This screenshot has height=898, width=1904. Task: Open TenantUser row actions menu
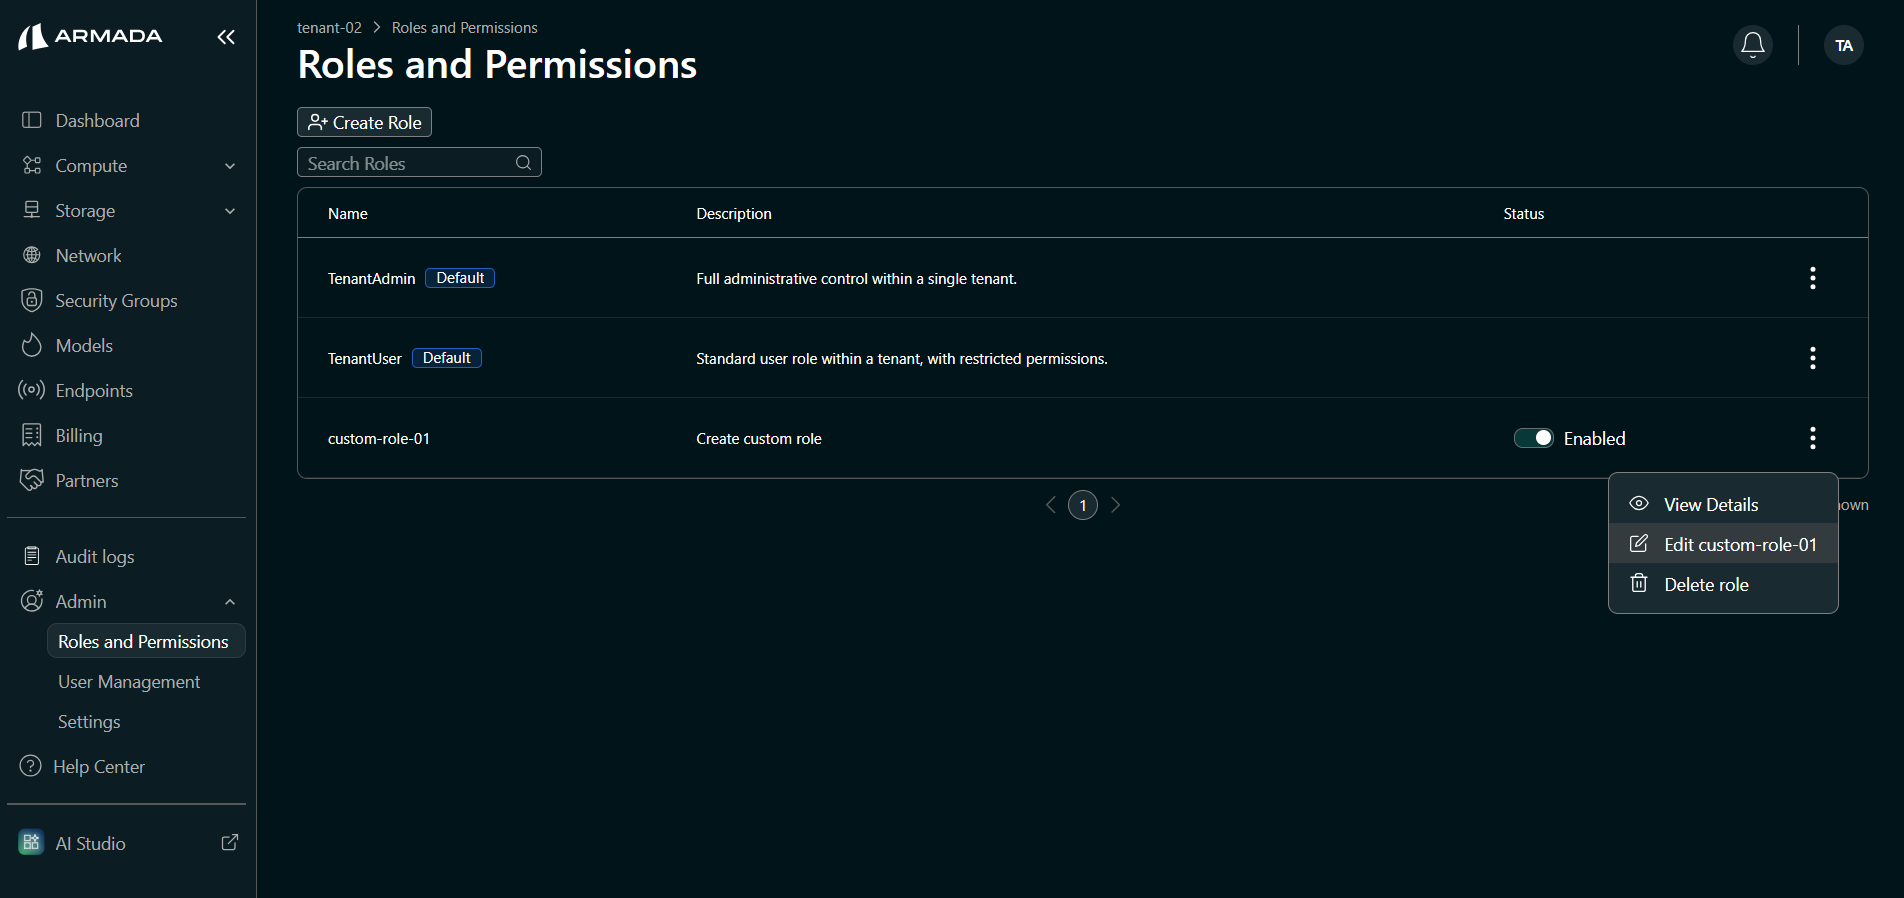click(x=1813, y=358)
